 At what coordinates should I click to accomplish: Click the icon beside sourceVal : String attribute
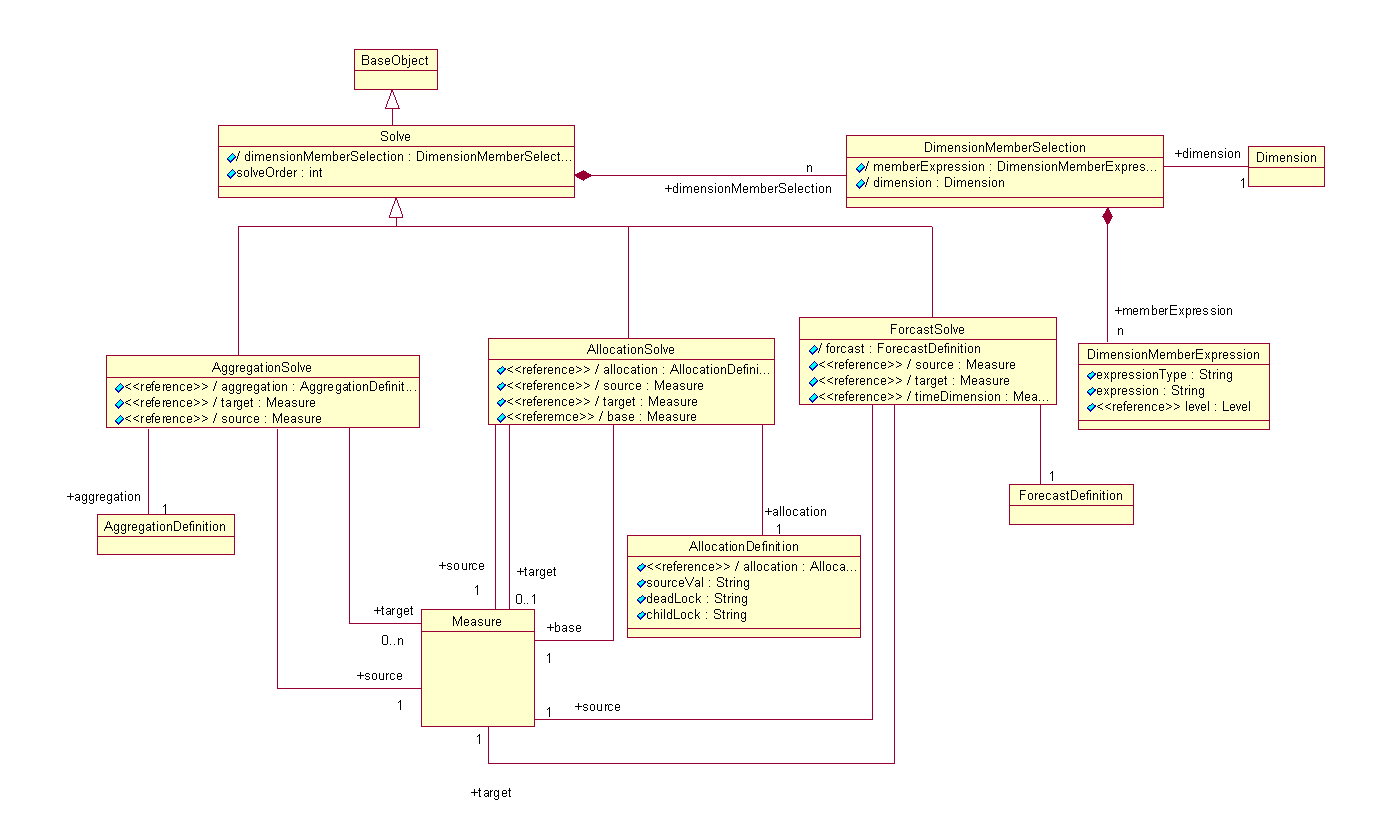coord(640,582)
